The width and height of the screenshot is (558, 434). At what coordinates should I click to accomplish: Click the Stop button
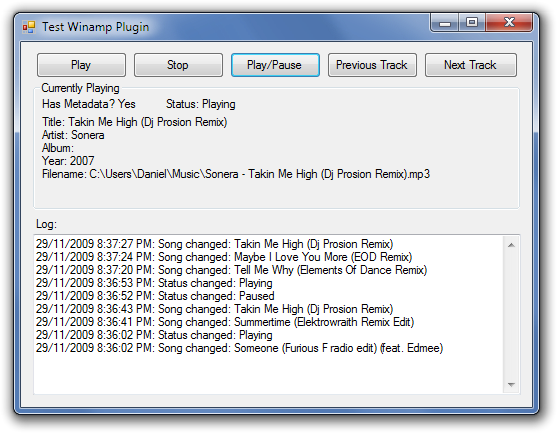[x=178, y=65]
